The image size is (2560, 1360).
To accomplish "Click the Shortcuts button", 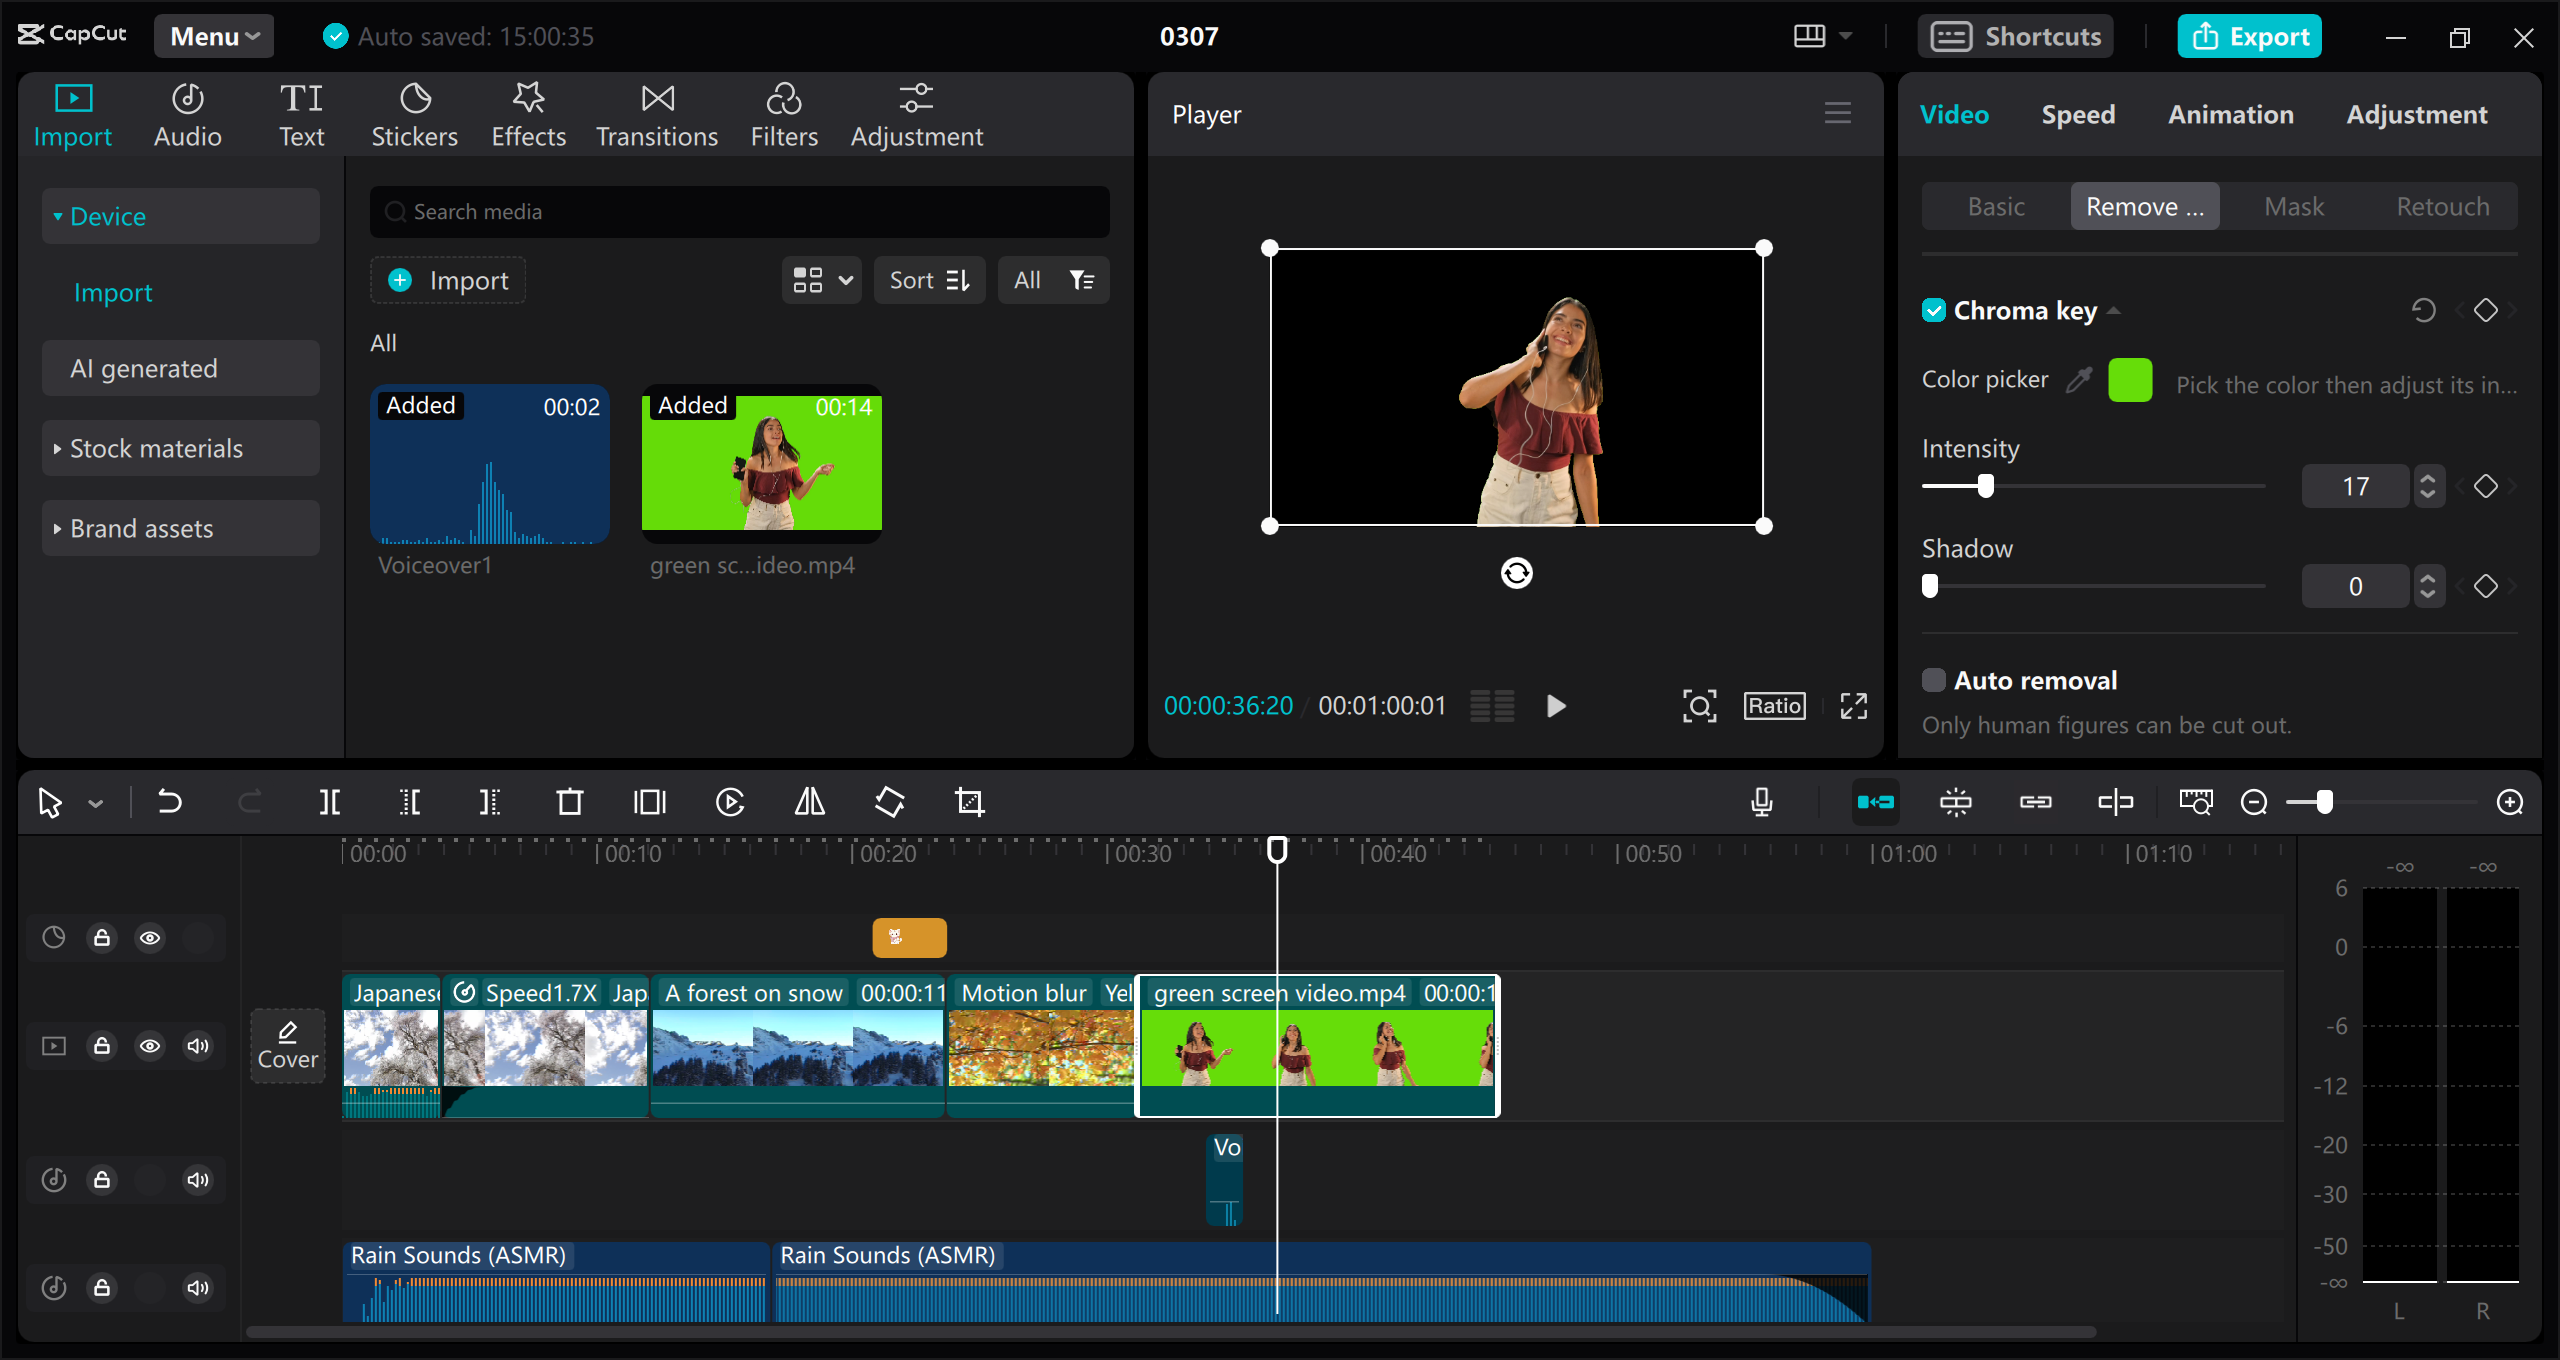I will click(x=2015, y=35).
